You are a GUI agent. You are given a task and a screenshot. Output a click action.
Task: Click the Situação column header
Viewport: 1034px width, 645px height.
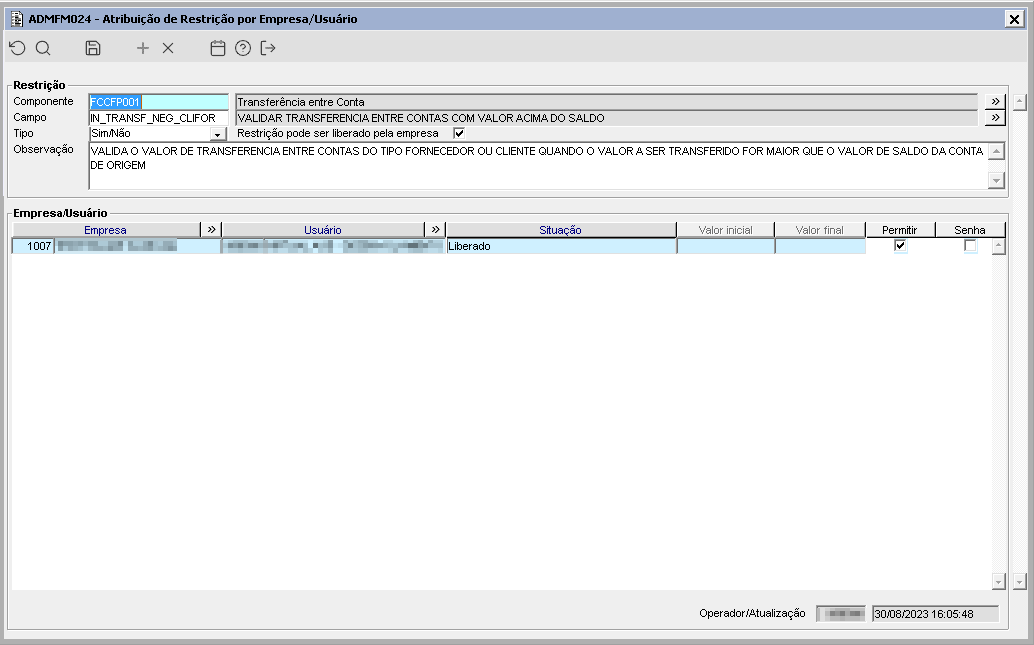(x=561, y=230)
